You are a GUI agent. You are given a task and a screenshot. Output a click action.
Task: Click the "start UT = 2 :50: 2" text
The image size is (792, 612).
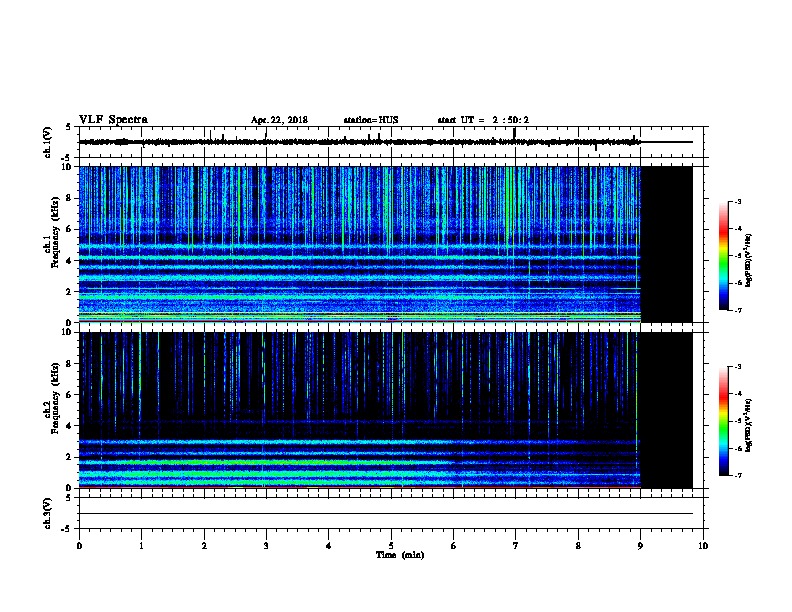[x=483, y=120]
